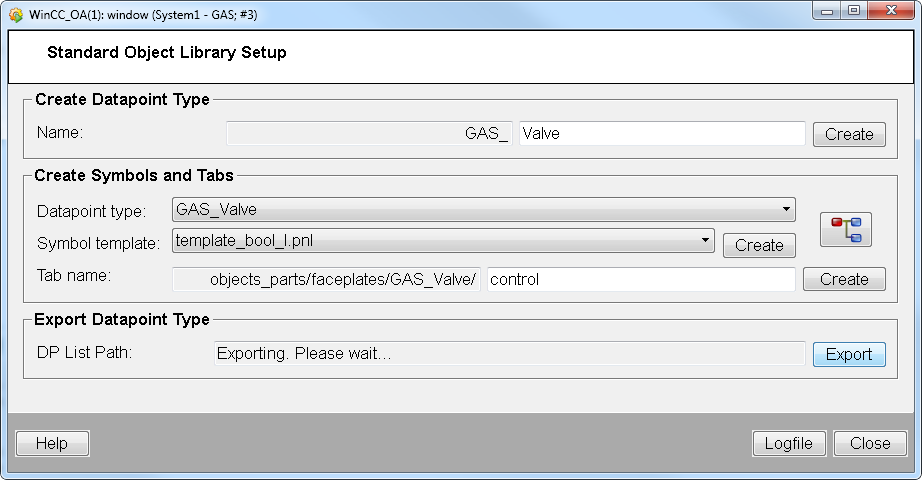Open the Help button
Image resolution: width=922 pixels, height=480 pixels.
tap(52, 444)
